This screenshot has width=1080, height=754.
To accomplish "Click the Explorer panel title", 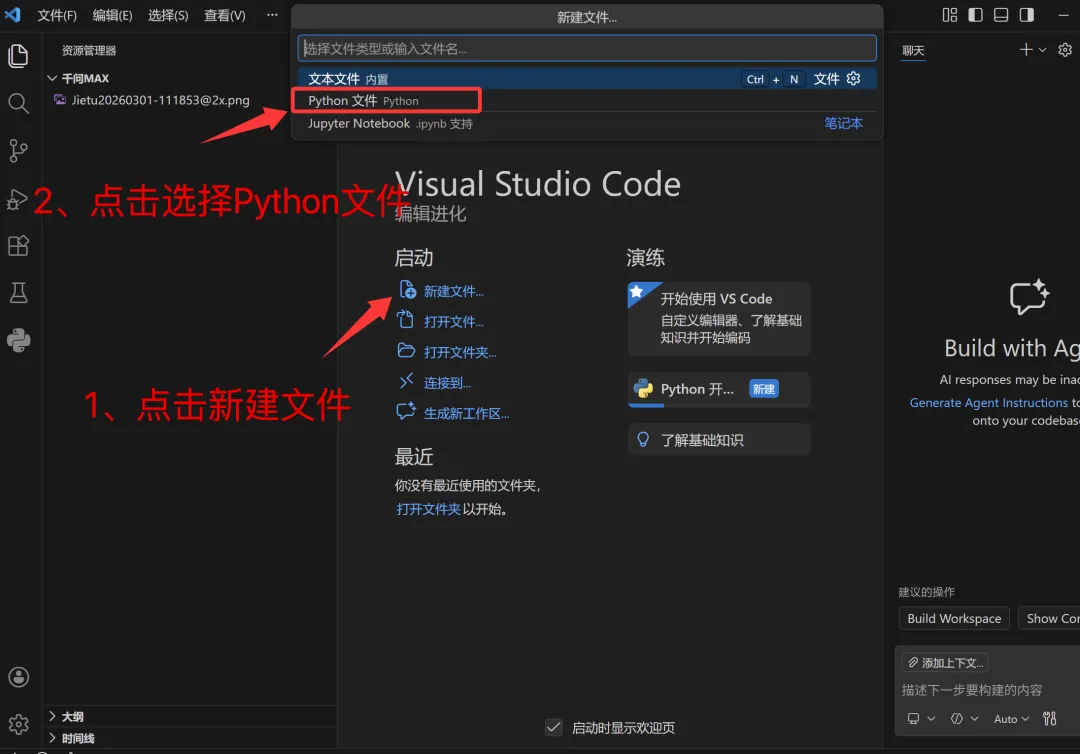I will pos(89,50).
